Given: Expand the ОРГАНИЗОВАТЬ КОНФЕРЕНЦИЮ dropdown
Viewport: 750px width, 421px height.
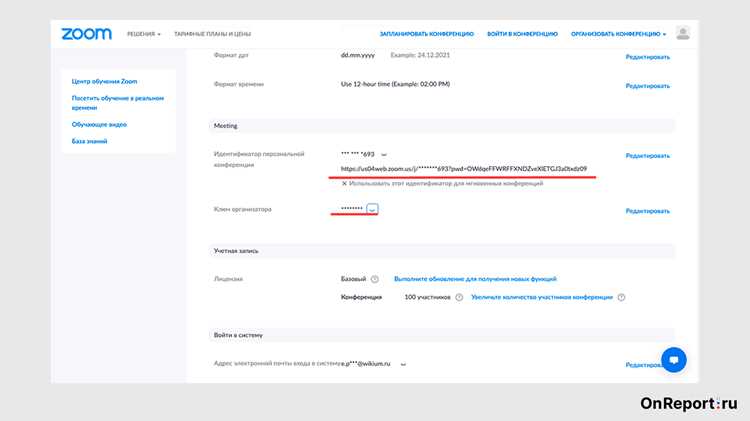Looking at the screenshot, I should [x=618, y=34].
